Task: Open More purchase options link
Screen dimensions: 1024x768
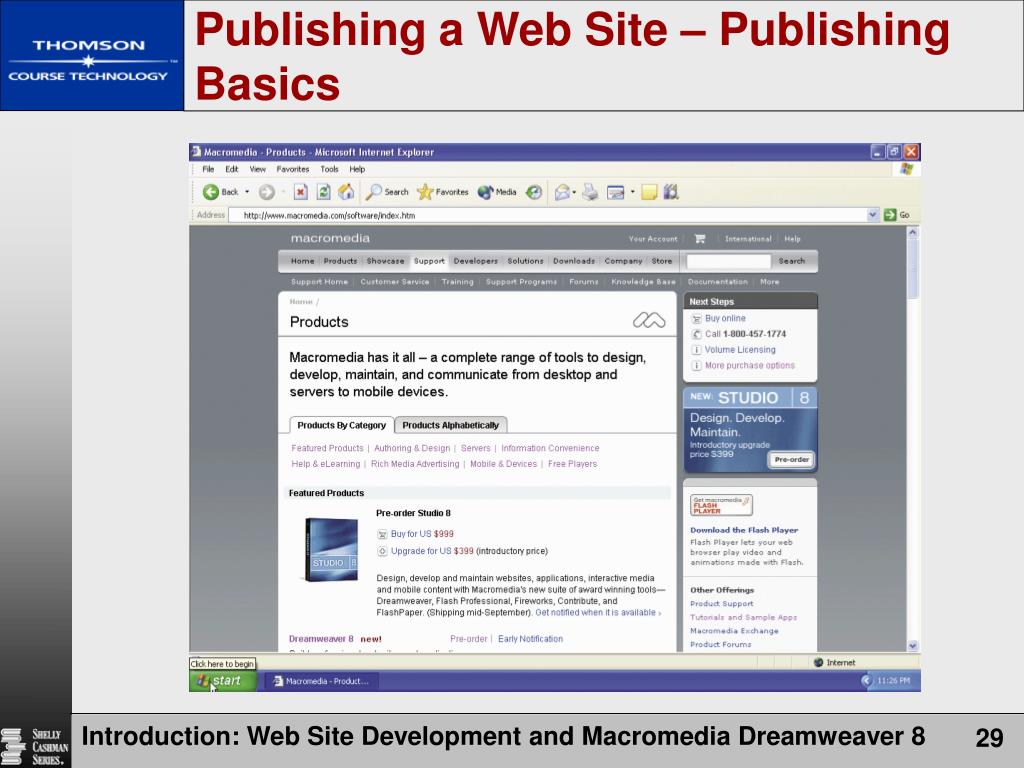Action: 750,366
